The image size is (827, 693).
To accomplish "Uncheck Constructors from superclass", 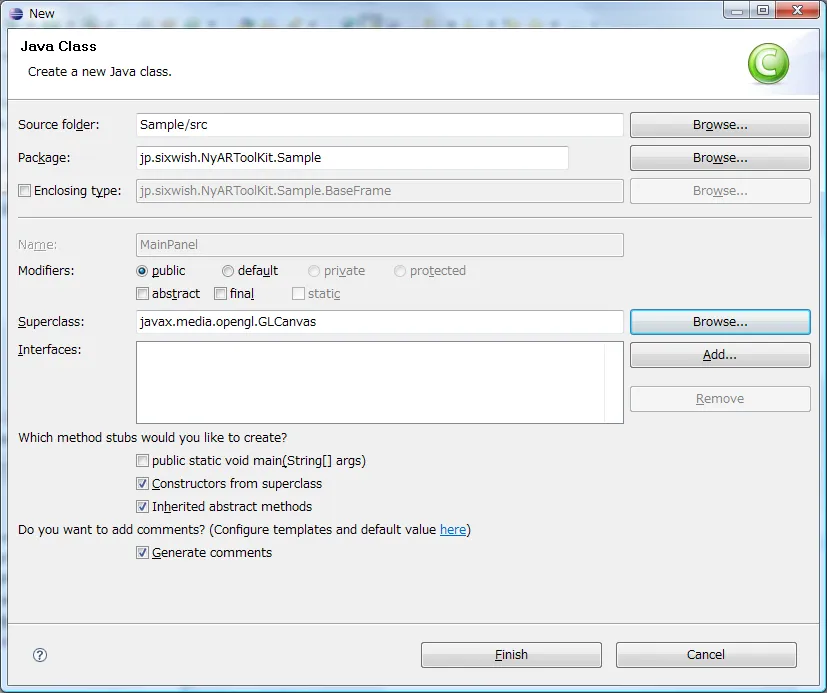I will pos(142,484).
